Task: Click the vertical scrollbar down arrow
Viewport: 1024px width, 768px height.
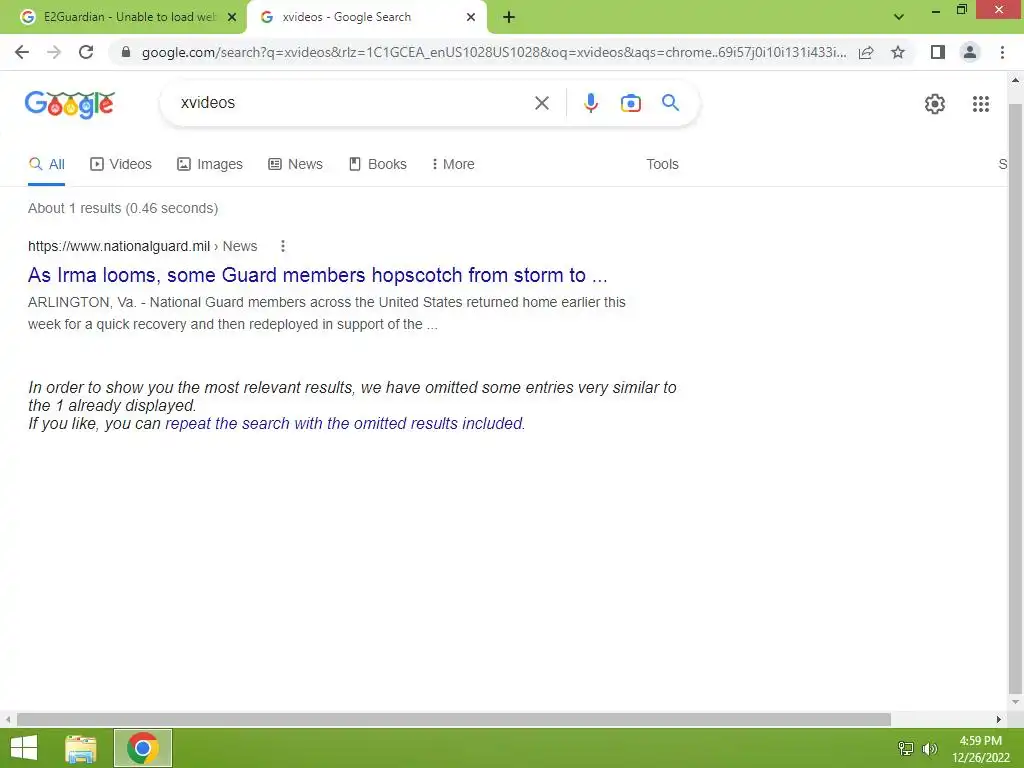Action: click(x=1015, y=703)
